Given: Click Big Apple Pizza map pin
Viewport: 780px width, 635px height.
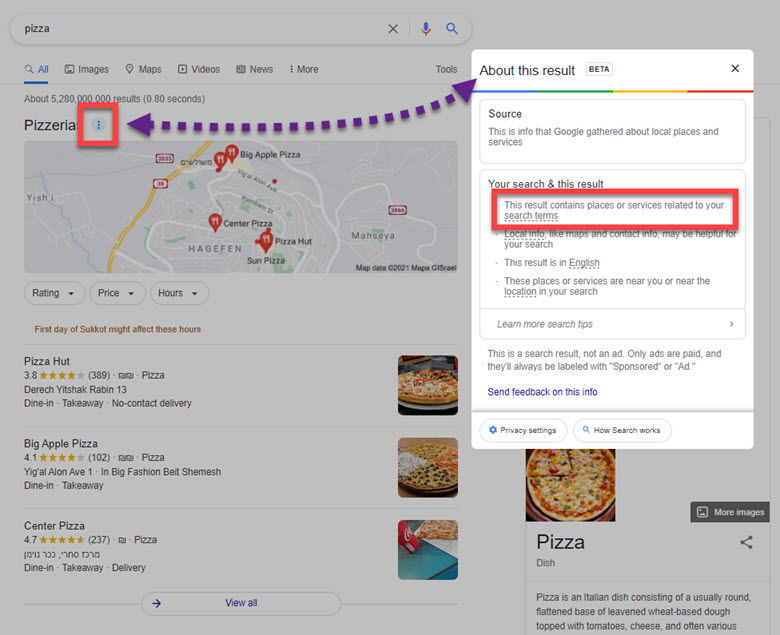Looking at the screenshot, I should pos(232,153).
